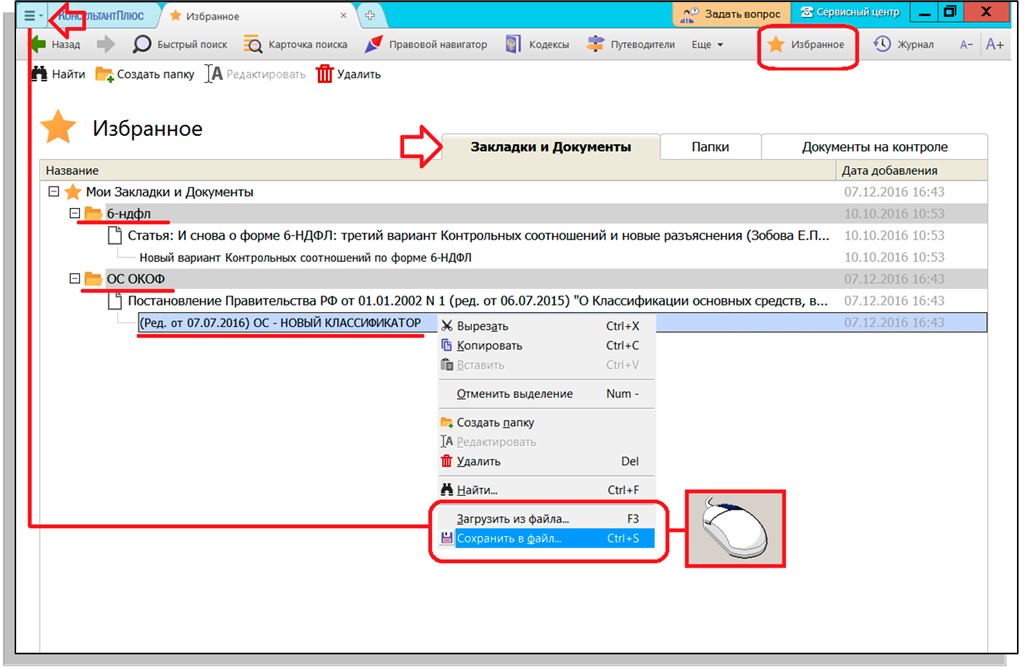This screenshot has height=668, width=1024.
Task: Click the Кодексы toolbar button
Action: click(x=537, y=44)
